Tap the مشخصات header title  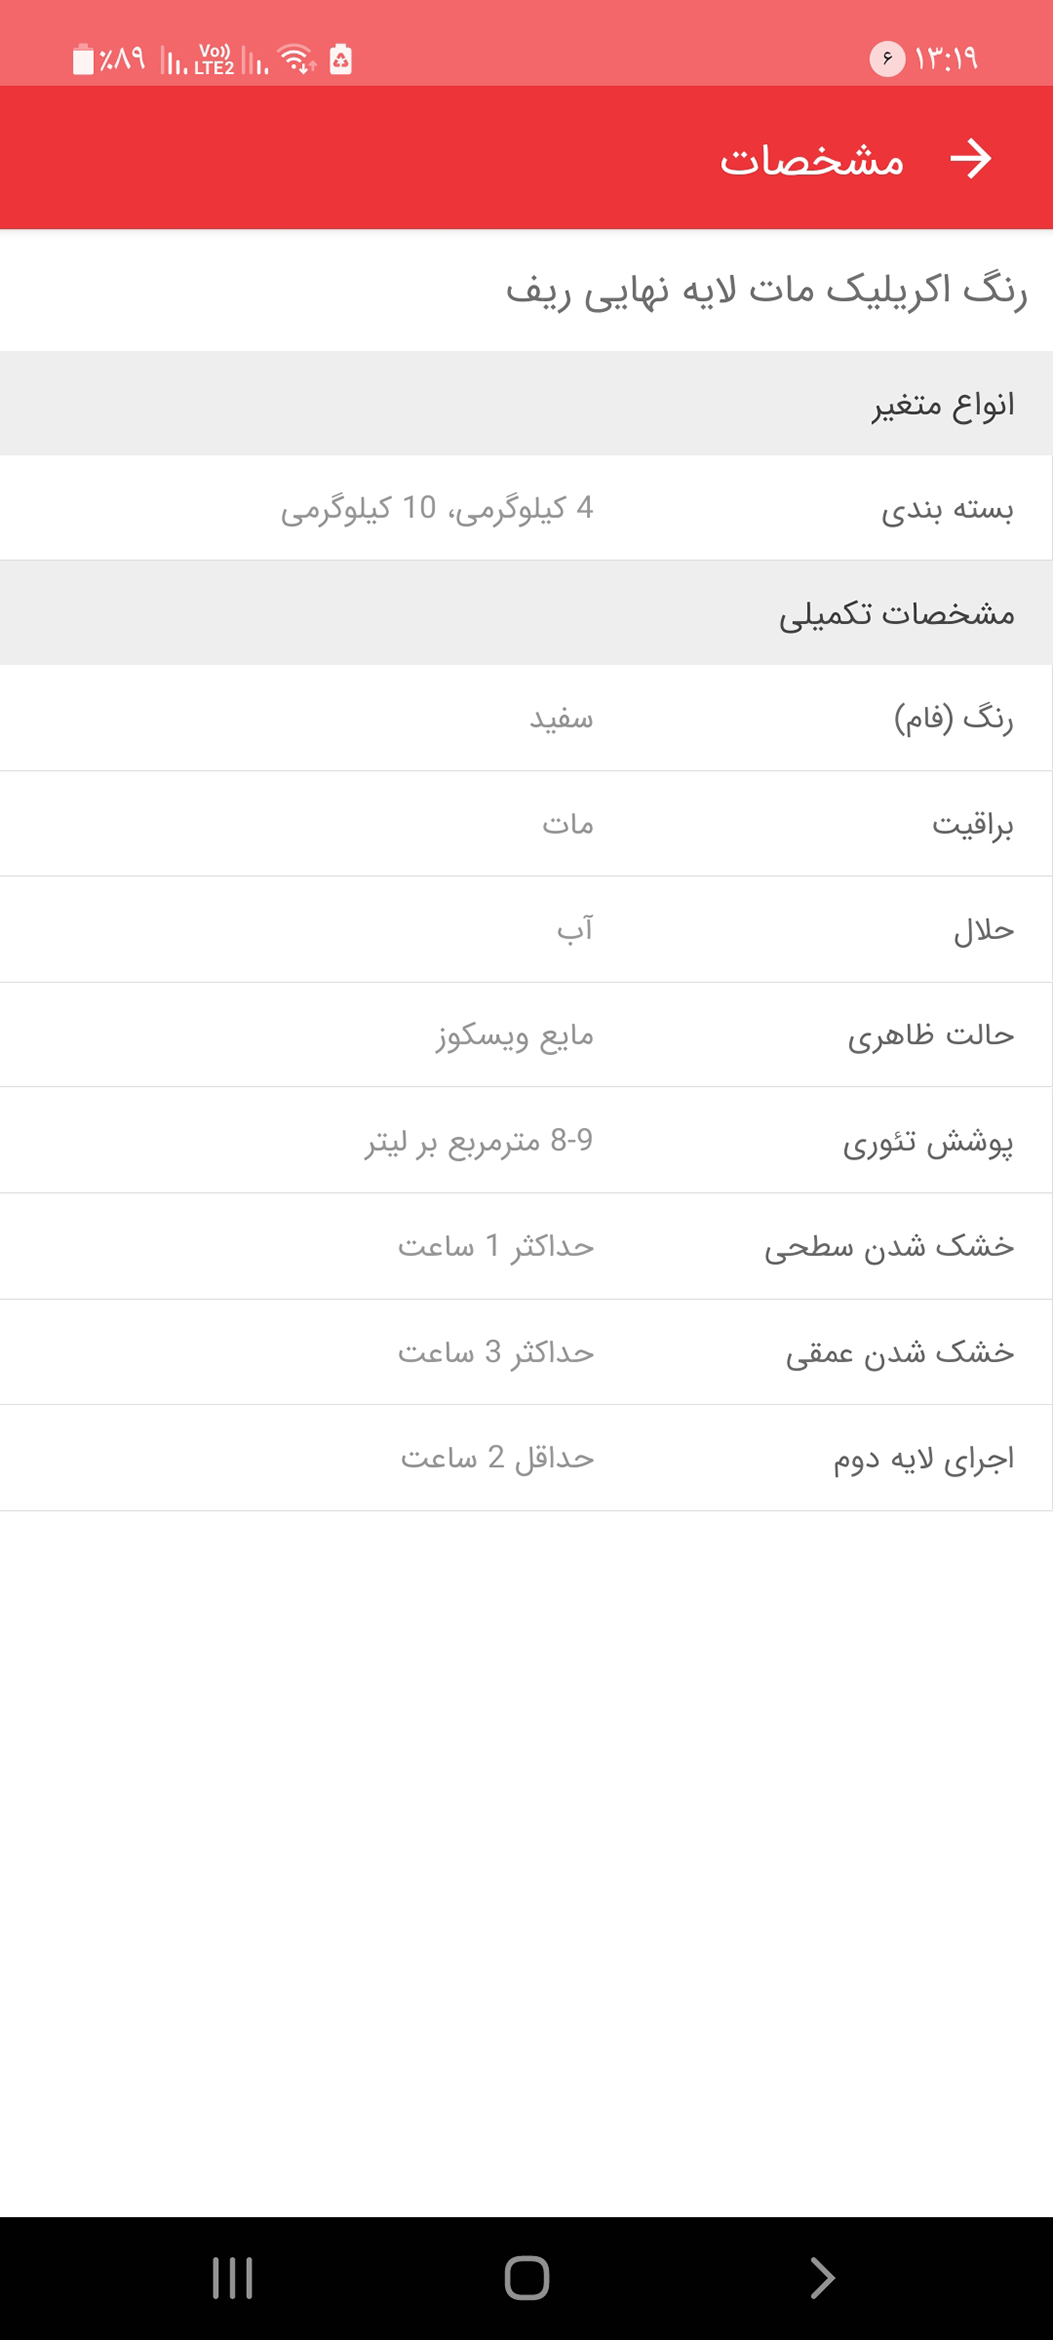pyautogui.click(x=812, y=160)
